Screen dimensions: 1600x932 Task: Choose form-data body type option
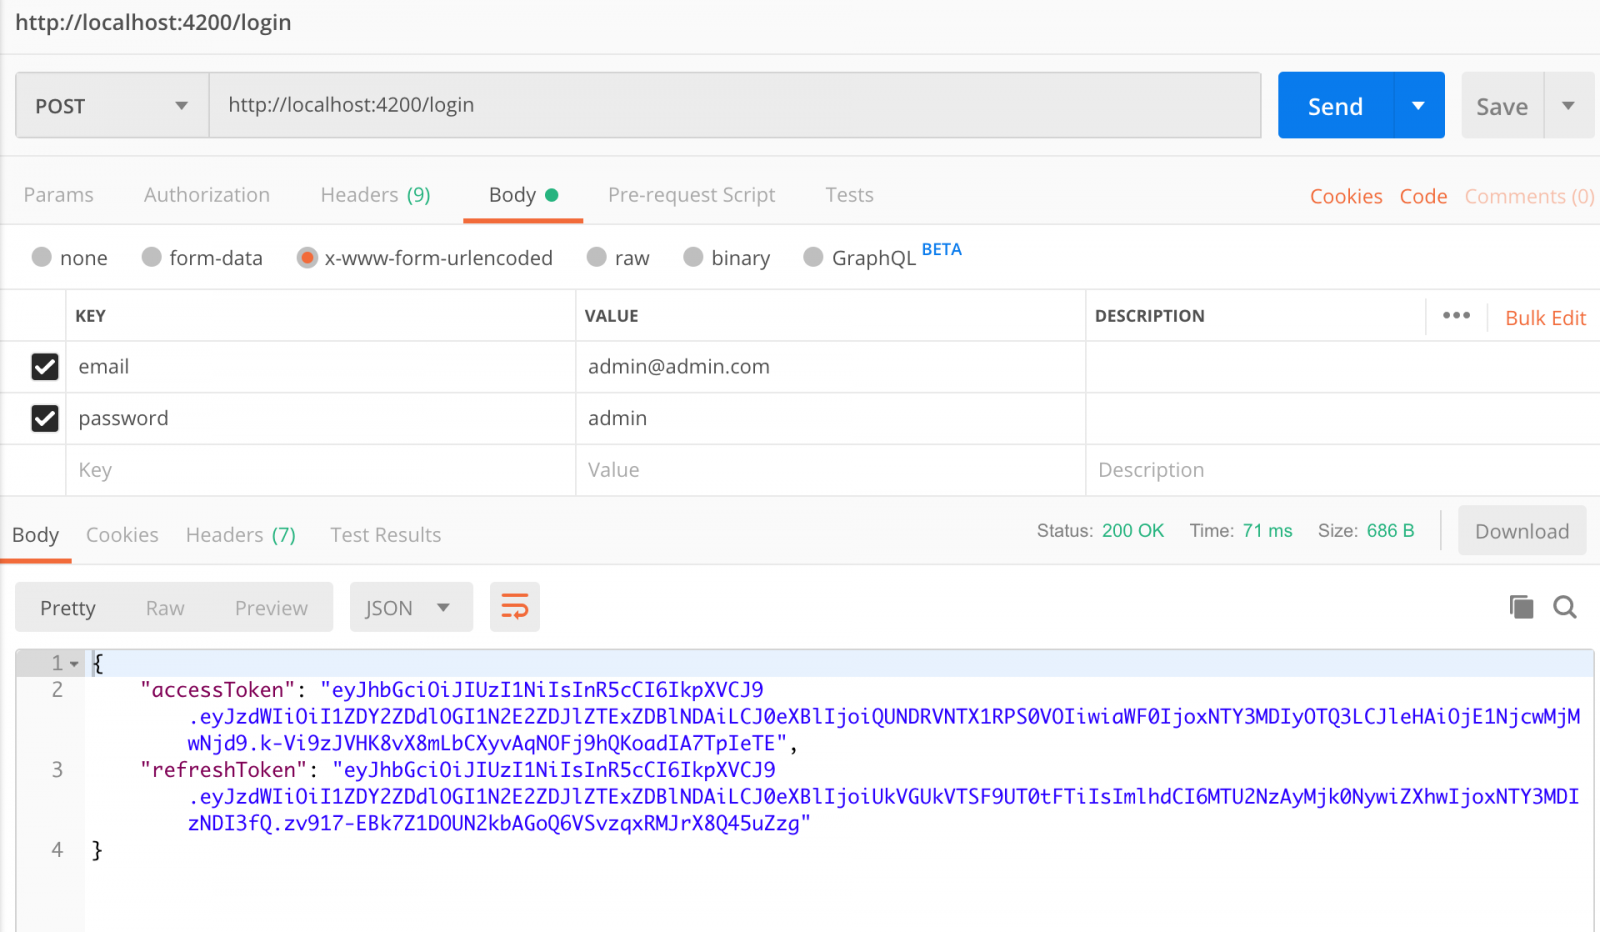click(x=152, y=258)
